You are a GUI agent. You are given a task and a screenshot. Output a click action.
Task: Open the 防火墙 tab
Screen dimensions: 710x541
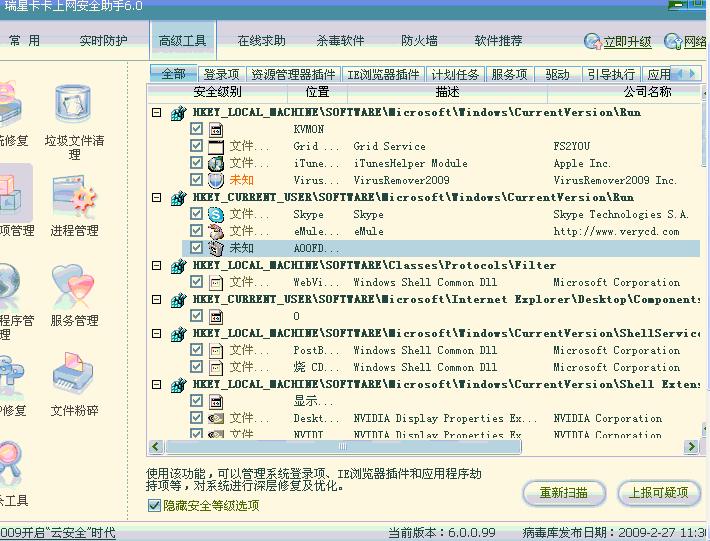419,41
